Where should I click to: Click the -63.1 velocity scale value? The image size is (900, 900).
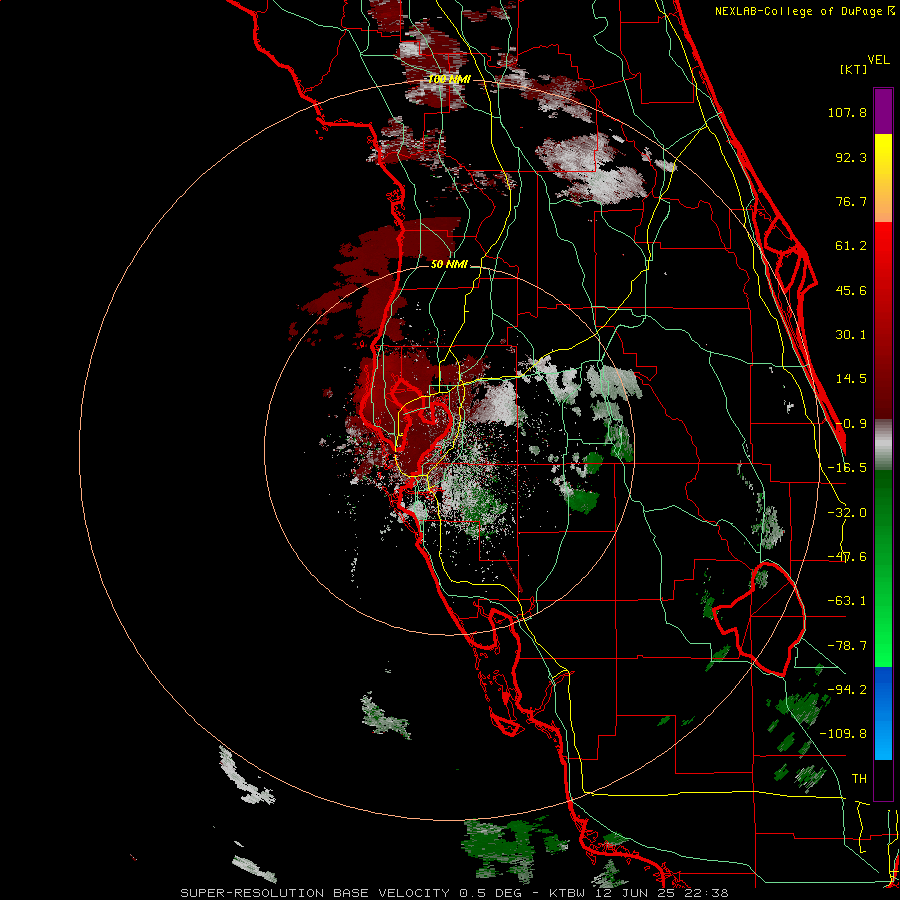coord(847,601)
